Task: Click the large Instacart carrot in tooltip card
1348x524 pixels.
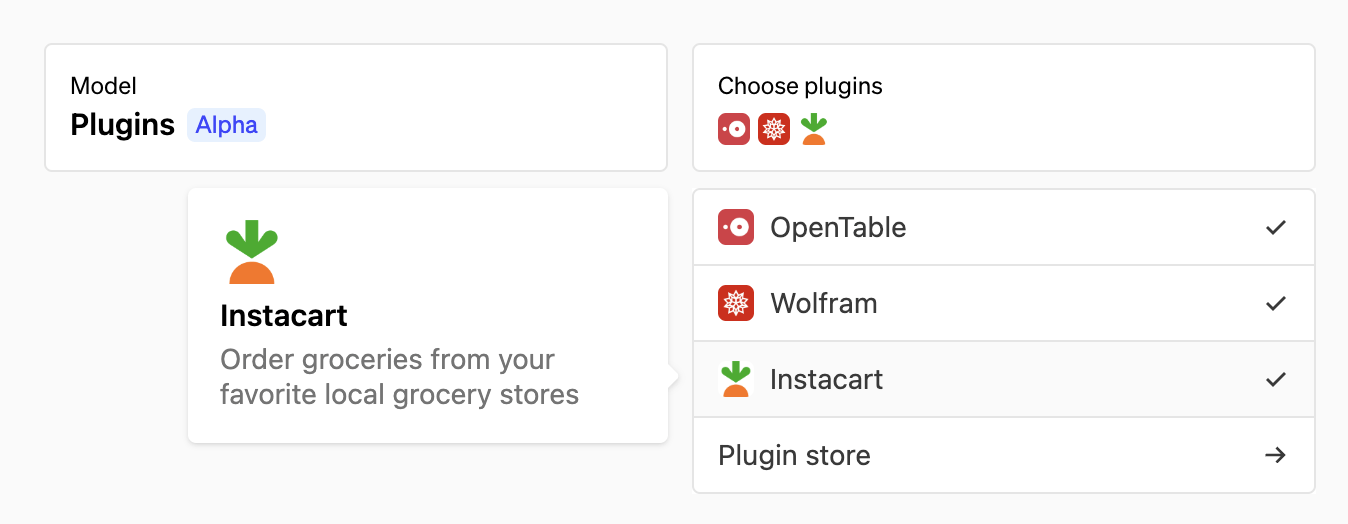Action: coord(251,251)
